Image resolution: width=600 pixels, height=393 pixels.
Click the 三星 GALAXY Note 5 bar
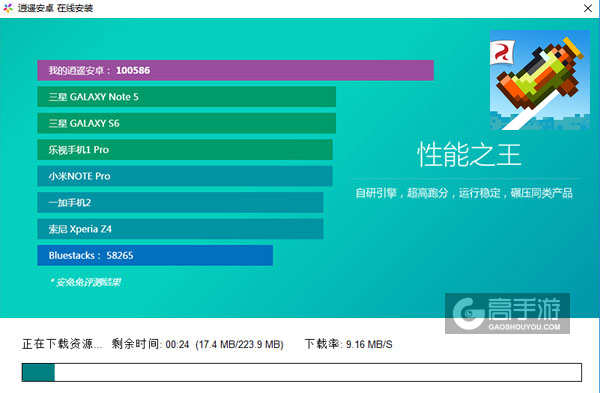(x=186, y=96)
